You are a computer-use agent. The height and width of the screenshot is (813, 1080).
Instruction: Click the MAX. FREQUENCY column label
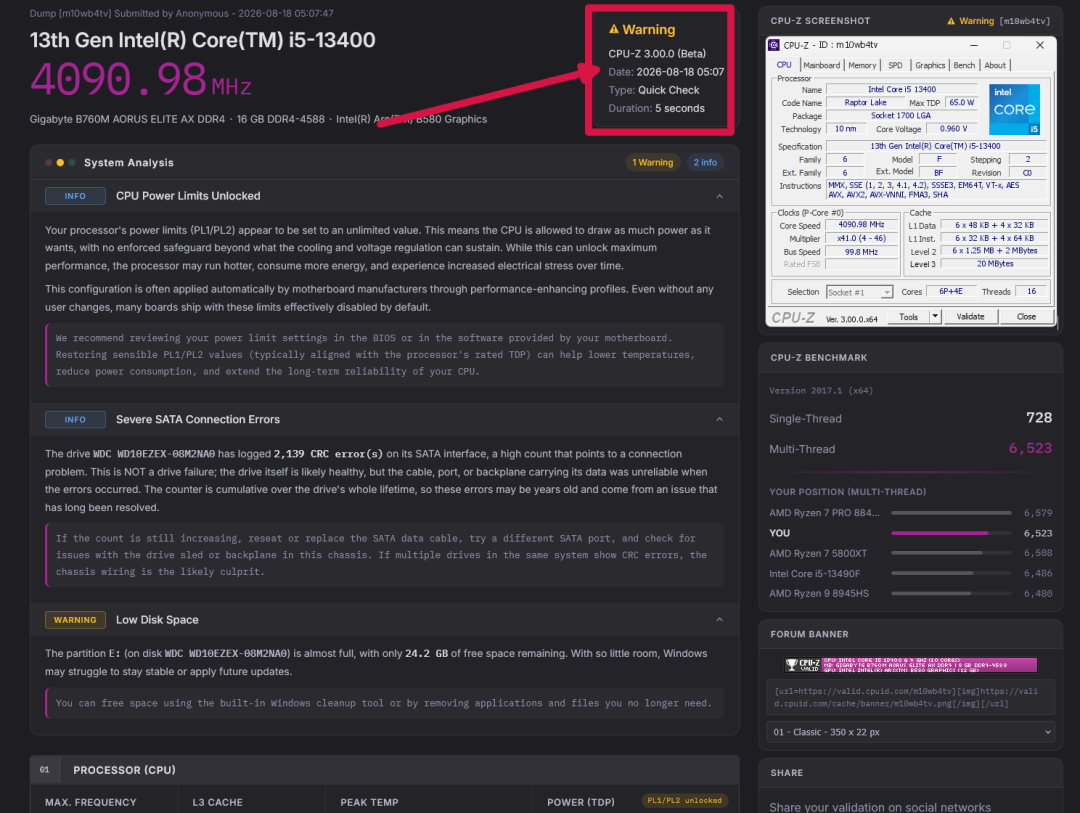91,803
